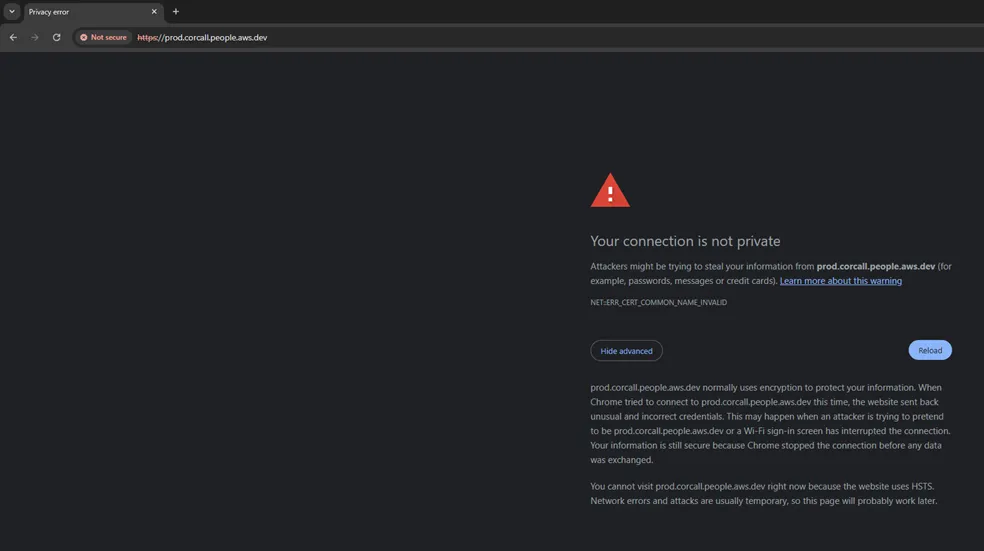Click the Your connection is not private heading
This screenshot has width=984, height=551.
click(685, 241)
